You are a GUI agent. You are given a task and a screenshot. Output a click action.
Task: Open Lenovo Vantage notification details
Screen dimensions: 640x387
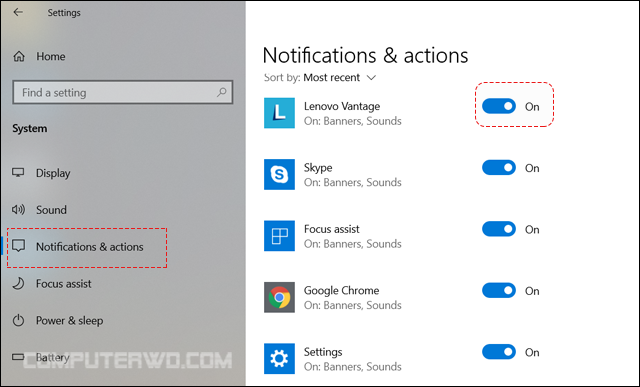(353, 113)
